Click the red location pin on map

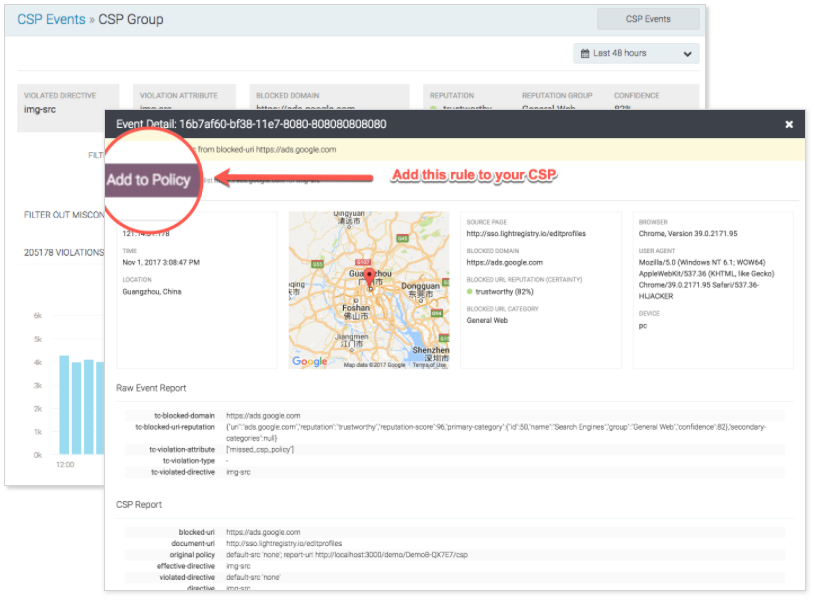369,277
